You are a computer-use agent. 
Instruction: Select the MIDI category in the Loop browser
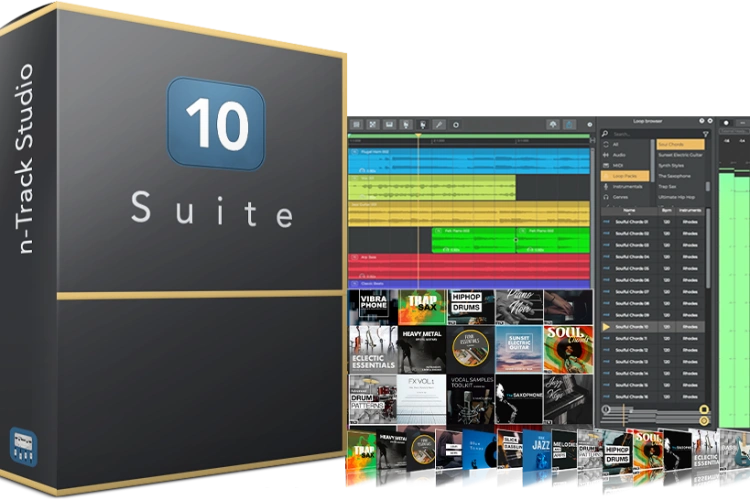625,166
